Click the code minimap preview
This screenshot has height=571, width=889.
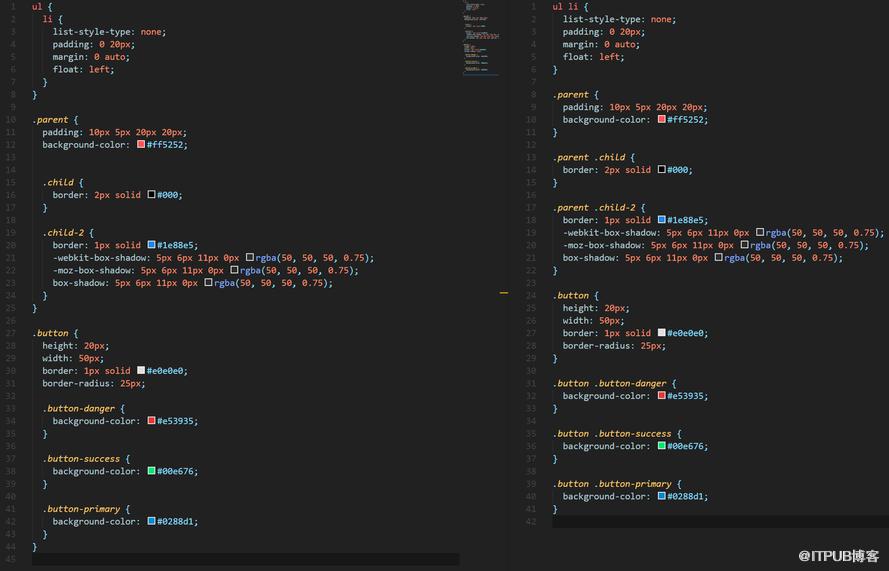481,37
